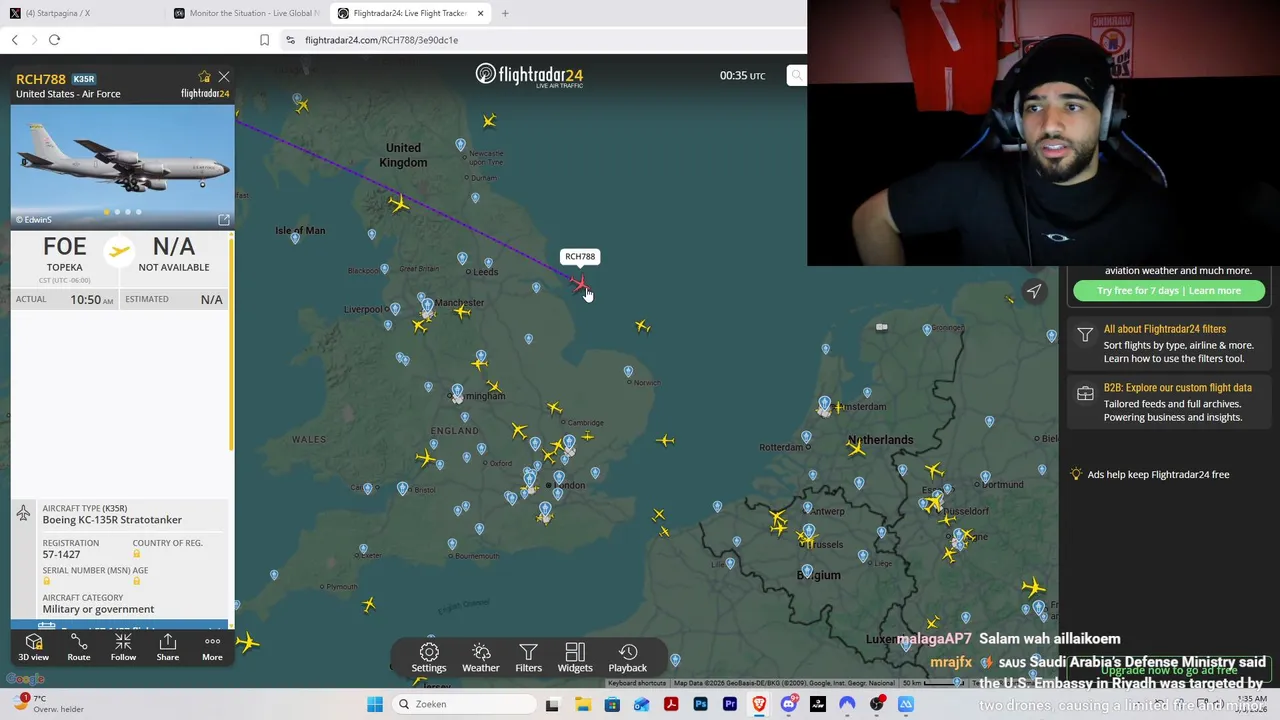Switch to Monitor the Situation tab
This screenshot has width=1280, height=720.
coord(246,13)
